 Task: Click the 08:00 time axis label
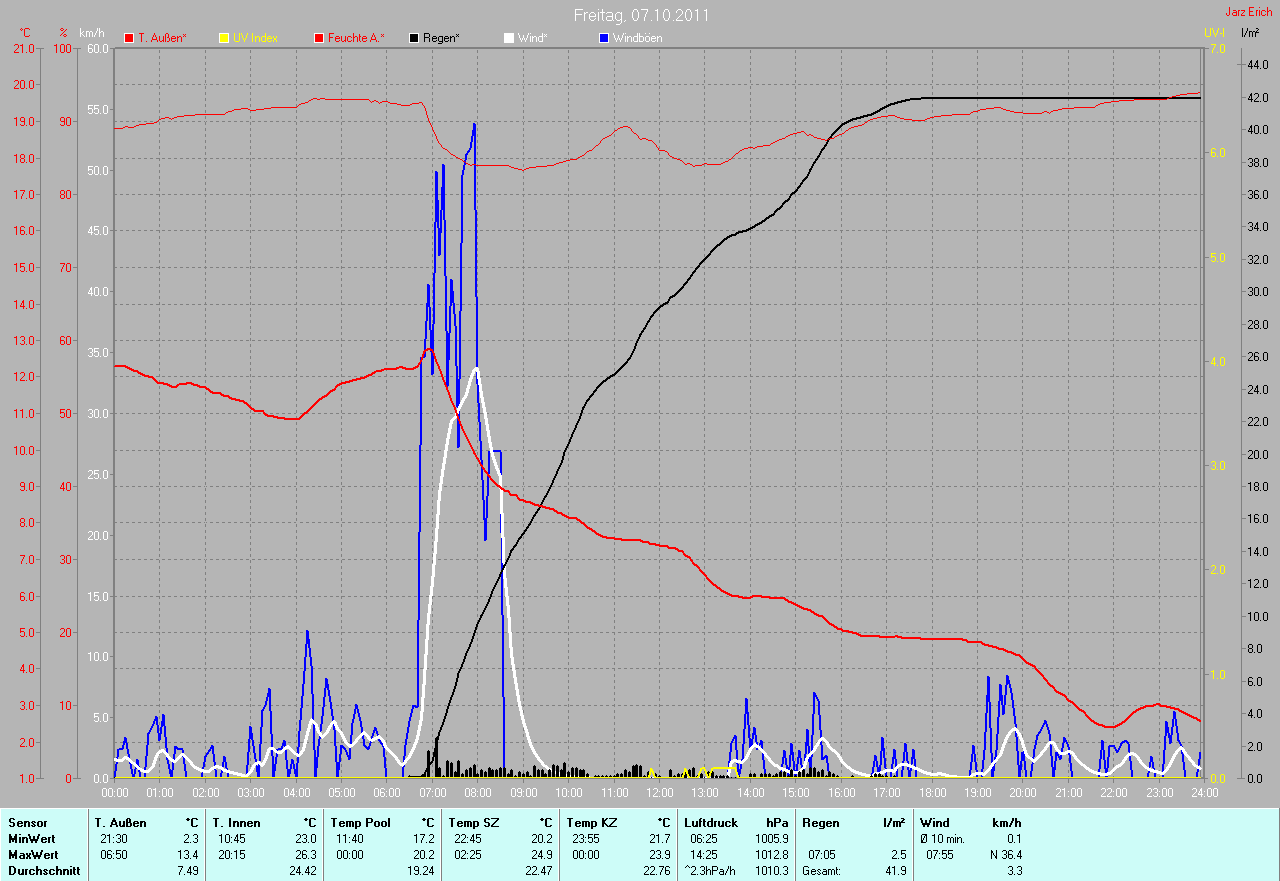pyautogui.click(x=477, y=793)
